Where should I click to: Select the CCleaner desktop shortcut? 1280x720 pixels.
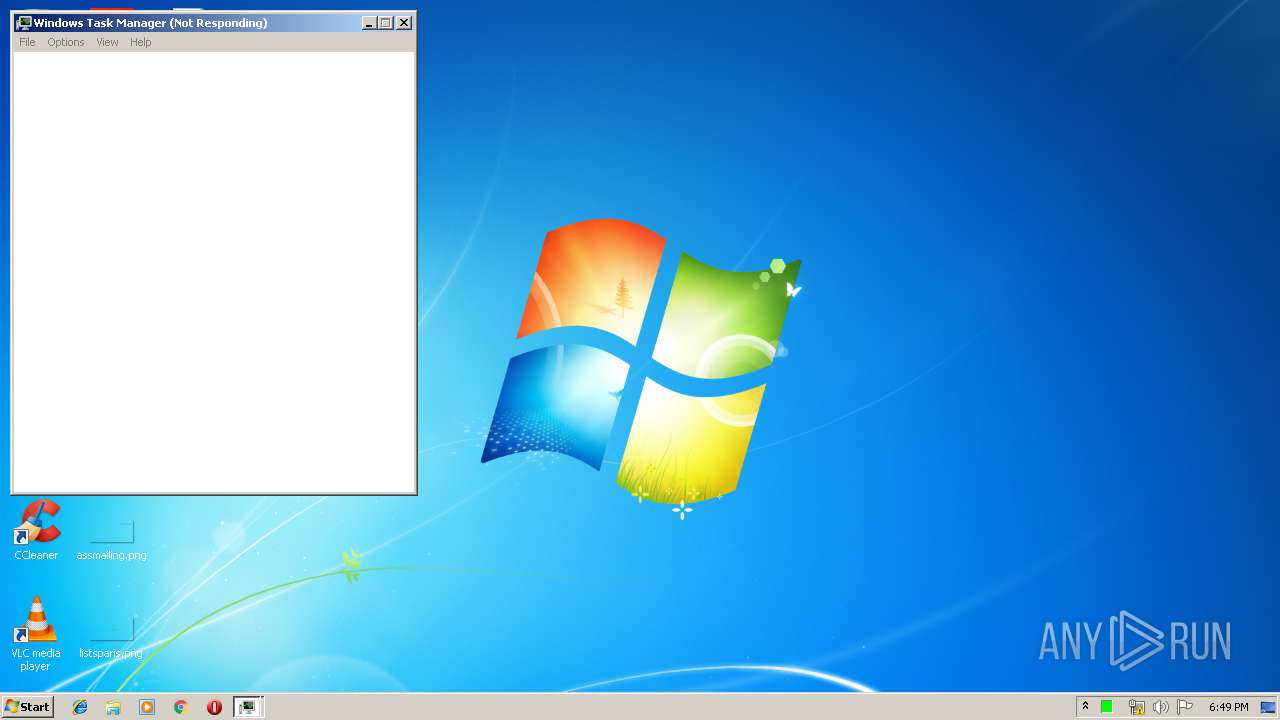(36, 530)
